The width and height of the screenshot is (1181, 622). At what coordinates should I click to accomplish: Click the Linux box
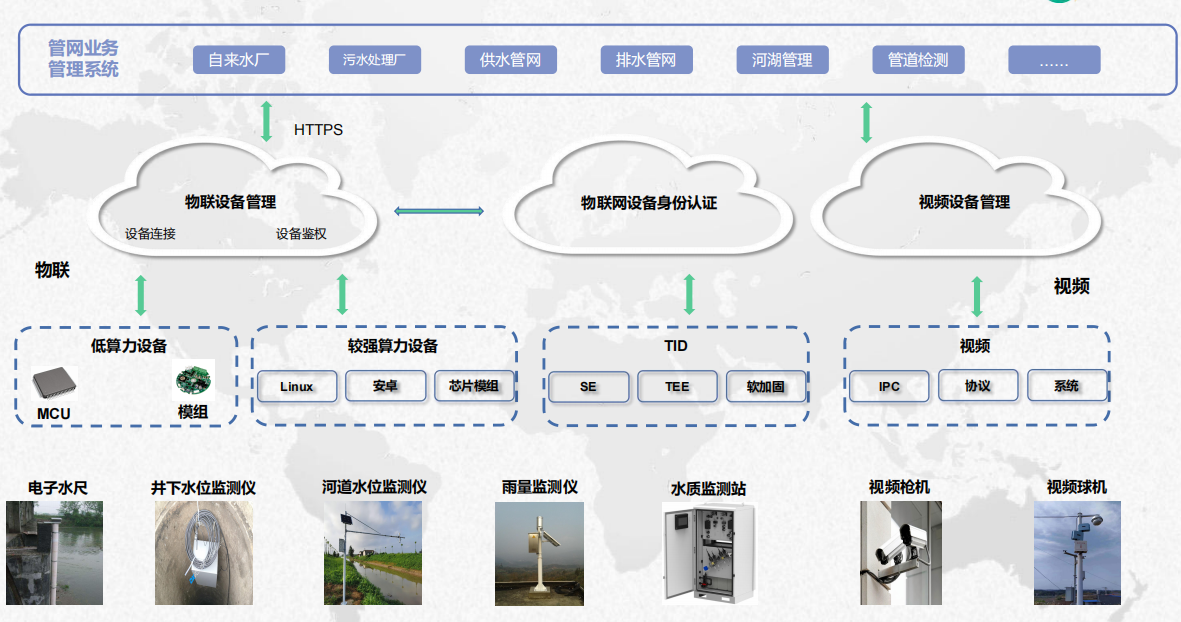point(297,386)
